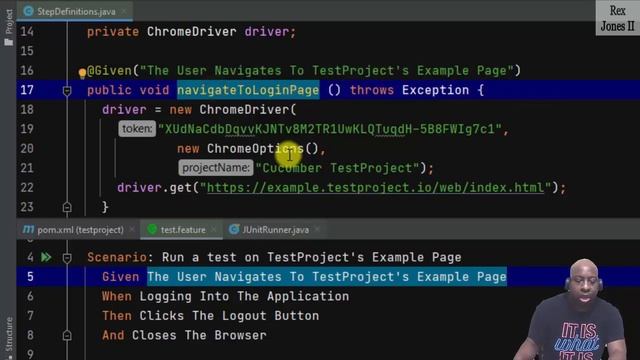Click the @Given annotation on line 16
640x360 pixels.
coord(109,71)
